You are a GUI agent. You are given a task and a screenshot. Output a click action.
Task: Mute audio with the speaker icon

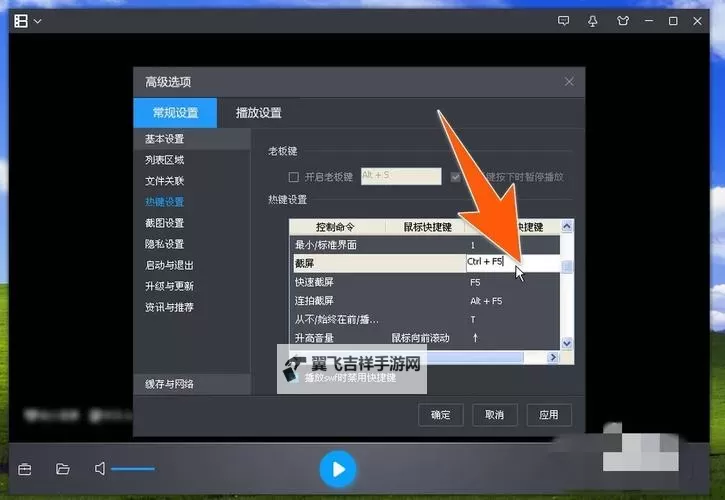[99, 469]
